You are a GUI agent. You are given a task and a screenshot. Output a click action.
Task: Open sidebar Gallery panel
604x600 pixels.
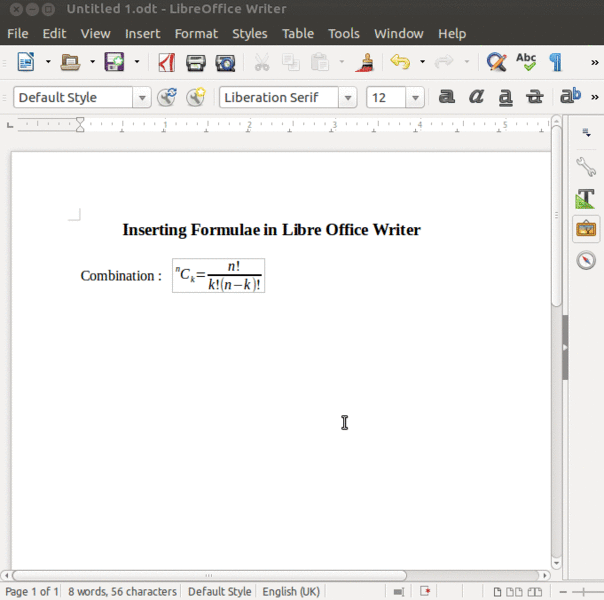pyautogui.click(x=586, y=229)
